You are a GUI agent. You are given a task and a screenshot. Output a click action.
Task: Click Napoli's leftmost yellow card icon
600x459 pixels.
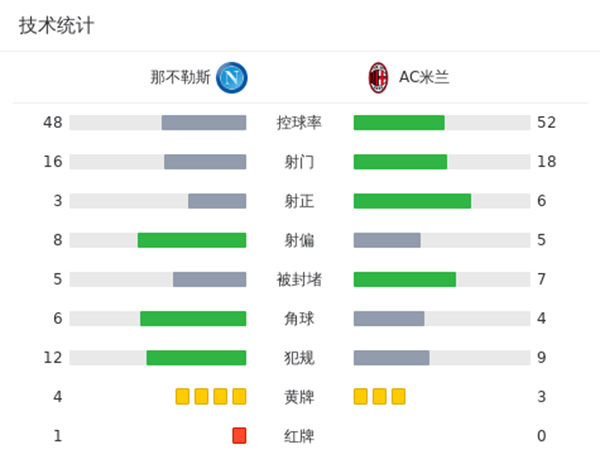click(182, 396)
